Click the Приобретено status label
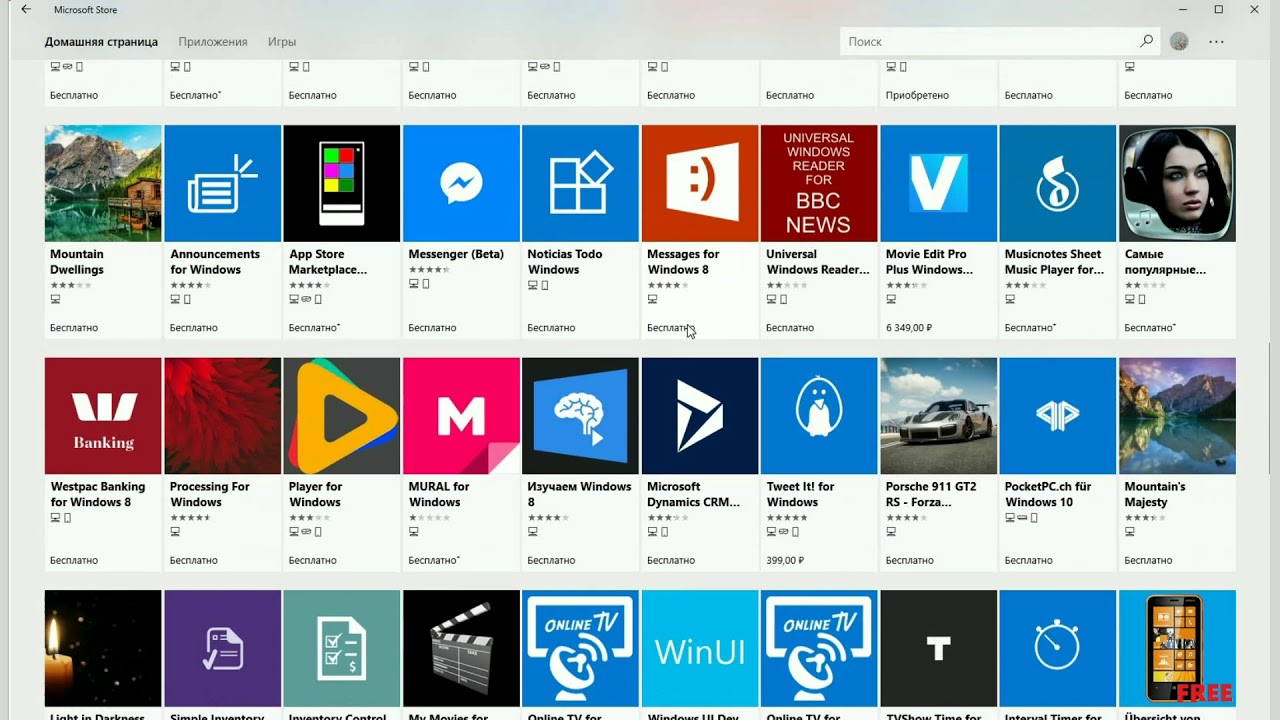 click(917, 95)
